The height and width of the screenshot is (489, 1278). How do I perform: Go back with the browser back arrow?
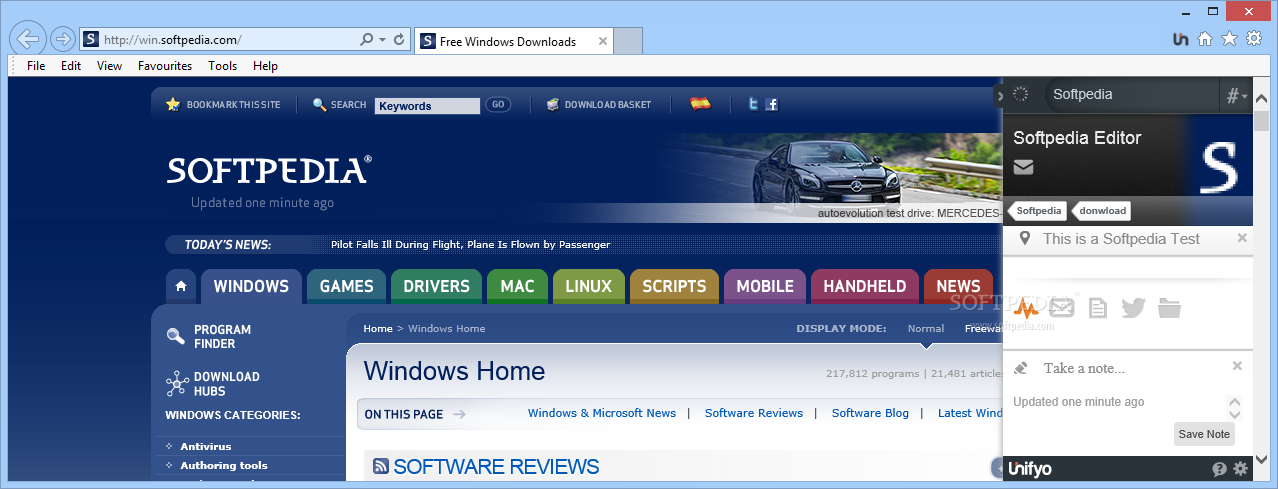pos(29,39)
